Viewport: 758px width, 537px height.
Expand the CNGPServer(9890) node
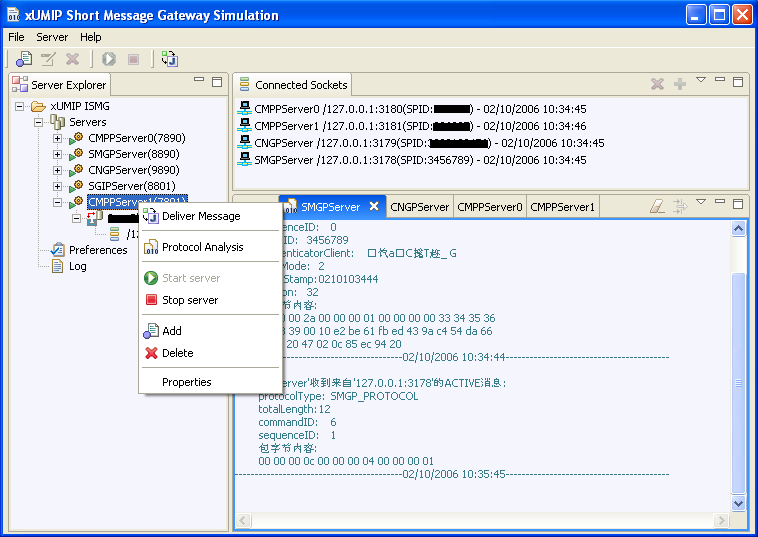tap(57, 170)
